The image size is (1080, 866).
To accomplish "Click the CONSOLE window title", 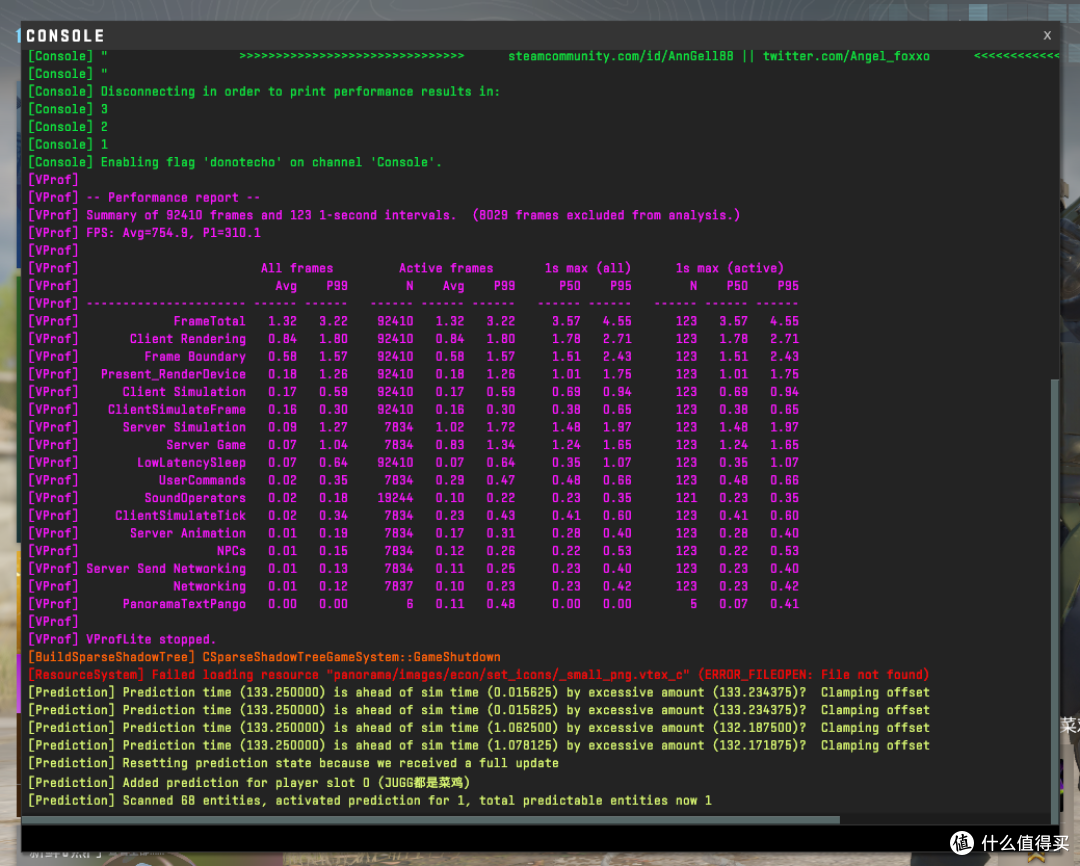I will pyautogui.click(x=65, y=36).
